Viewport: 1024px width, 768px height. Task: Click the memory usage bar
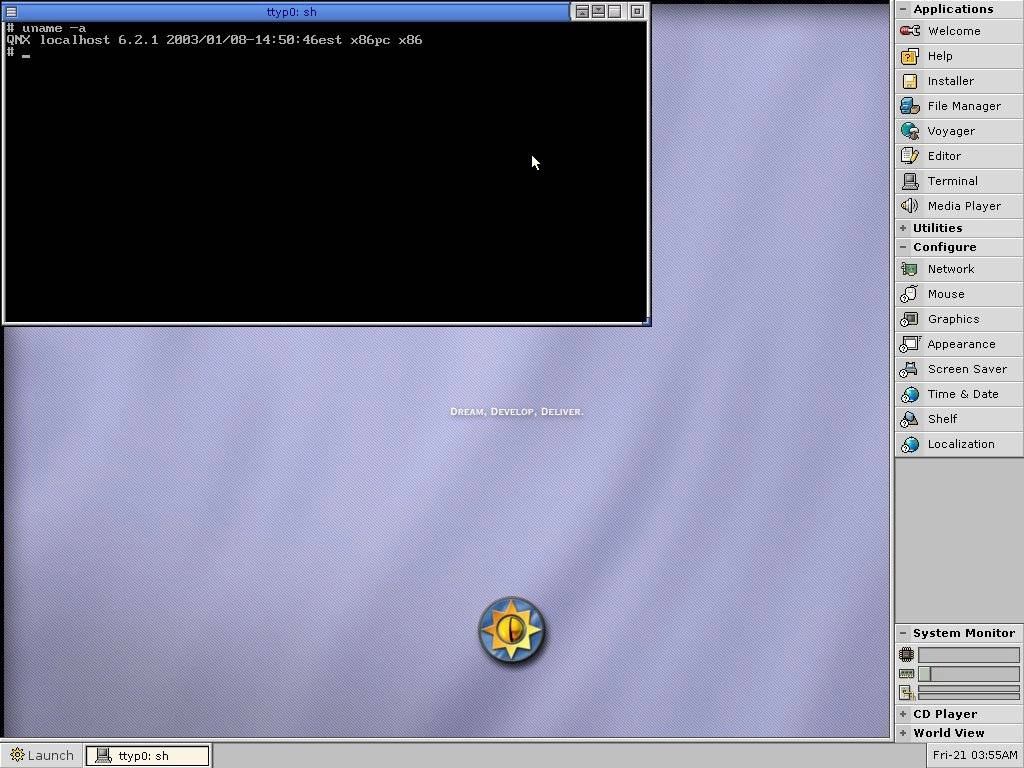(x=968, y=674)
